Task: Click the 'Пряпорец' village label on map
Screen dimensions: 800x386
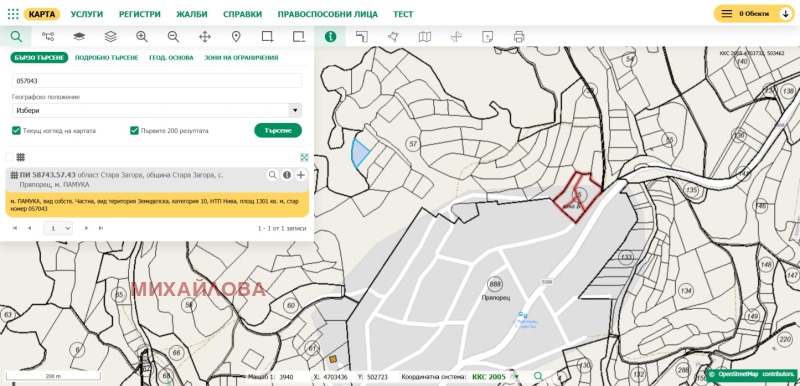Action: [495, 297]
